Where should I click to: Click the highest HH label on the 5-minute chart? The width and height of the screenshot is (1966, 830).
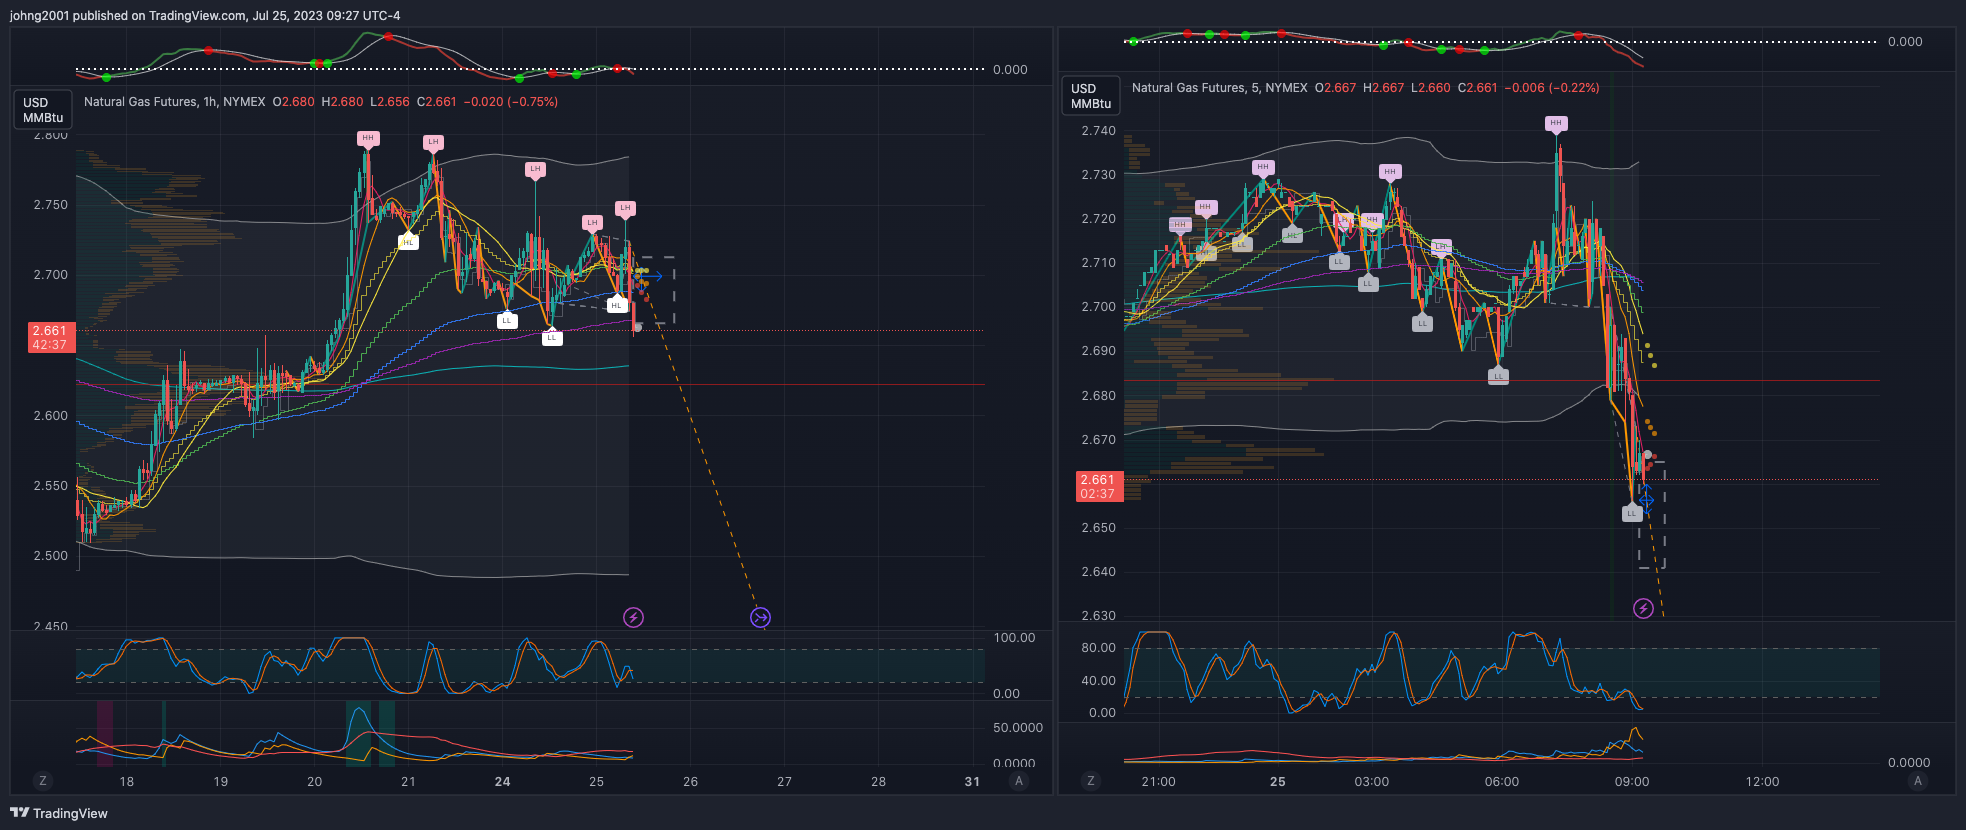(1555, 124)
